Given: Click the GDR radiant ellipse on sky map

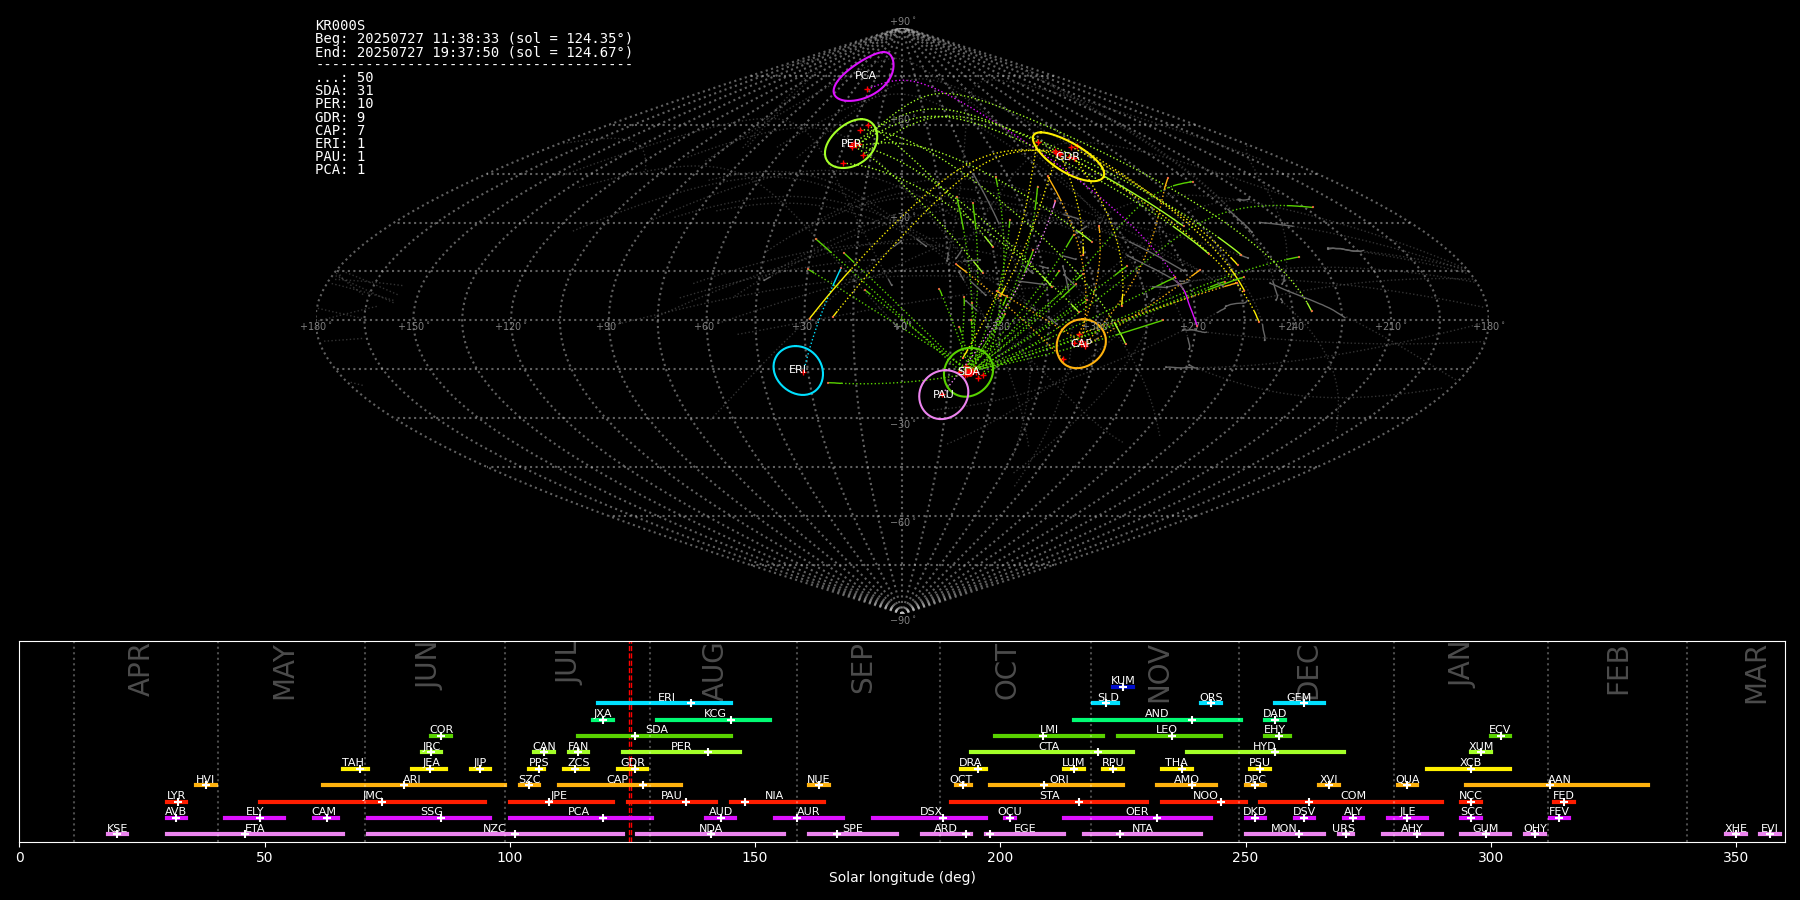Looking at the screenshot, I should pos(1068,156).
